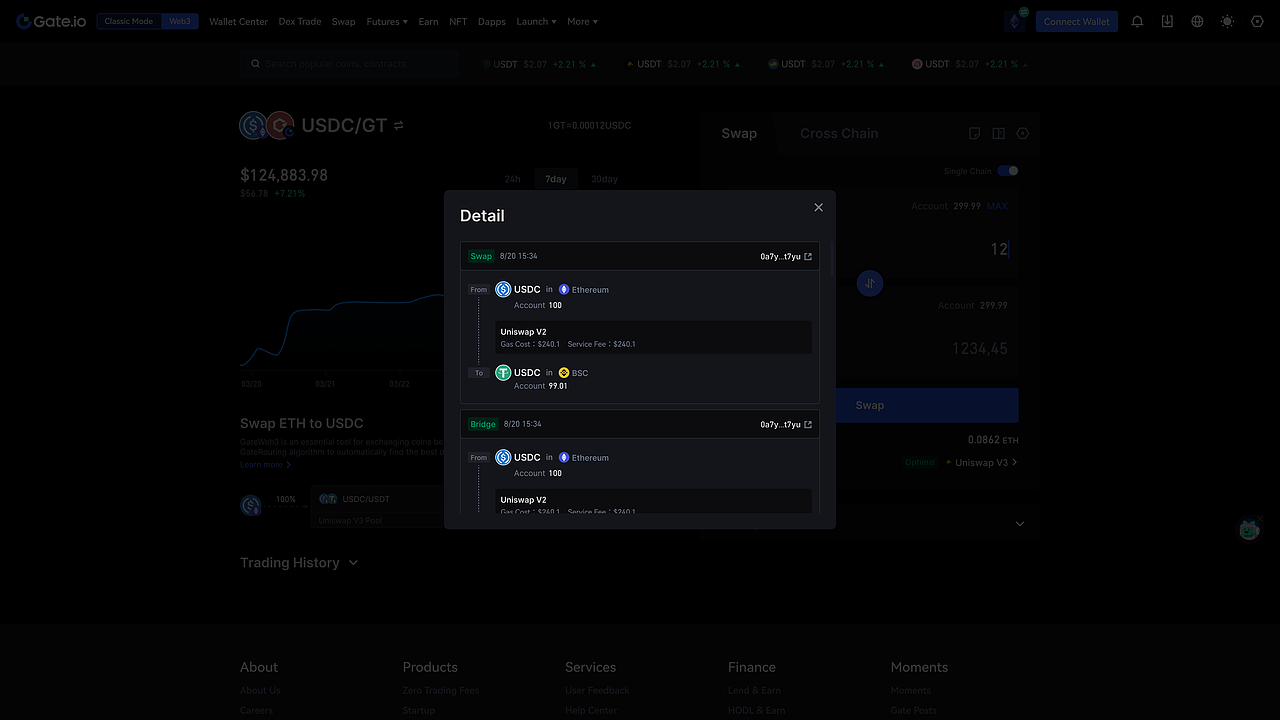Image resolution: width=1280 pixels, height=720 pixels.
Task: Switch to Web3 mode
Action: tap(179, 21)
